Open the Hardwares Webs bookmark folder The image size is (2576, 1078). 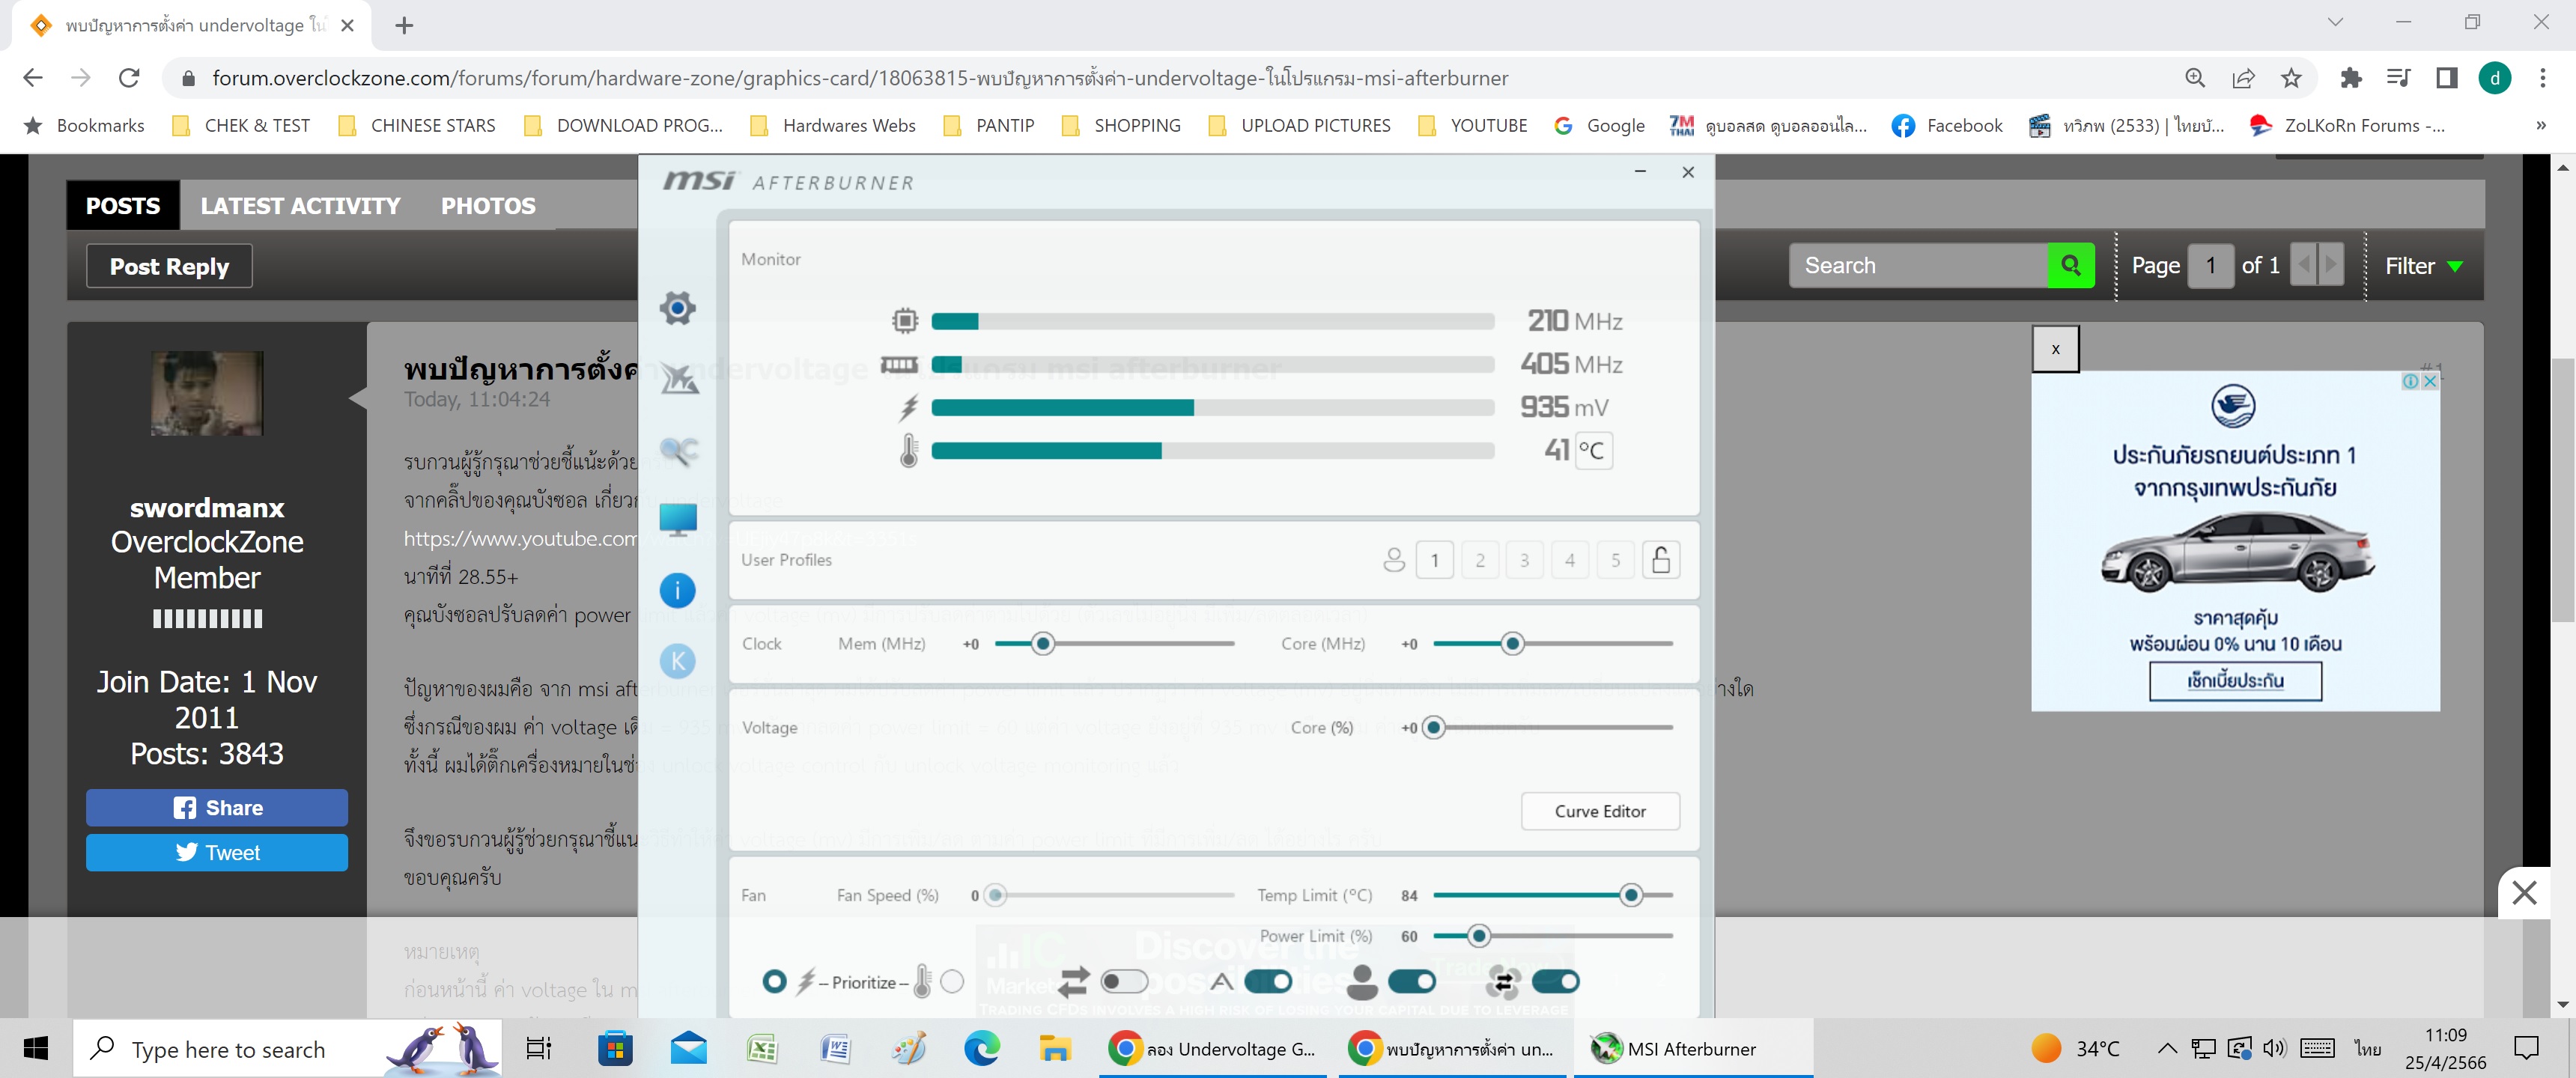pos(832,125)
